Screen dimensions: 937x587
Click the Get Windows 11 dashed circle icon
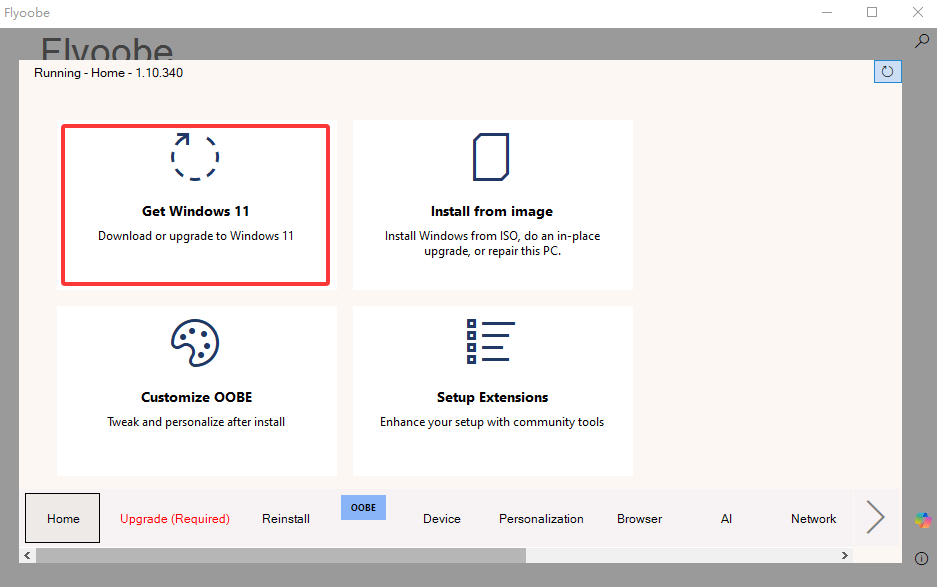(x=195, y=156)
